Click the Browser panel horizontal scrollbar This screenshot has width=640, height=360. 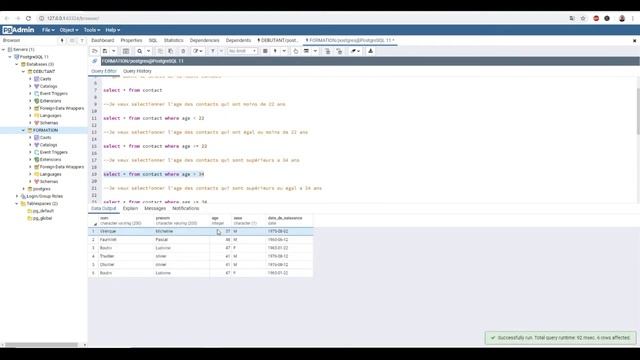coord(41,345)
